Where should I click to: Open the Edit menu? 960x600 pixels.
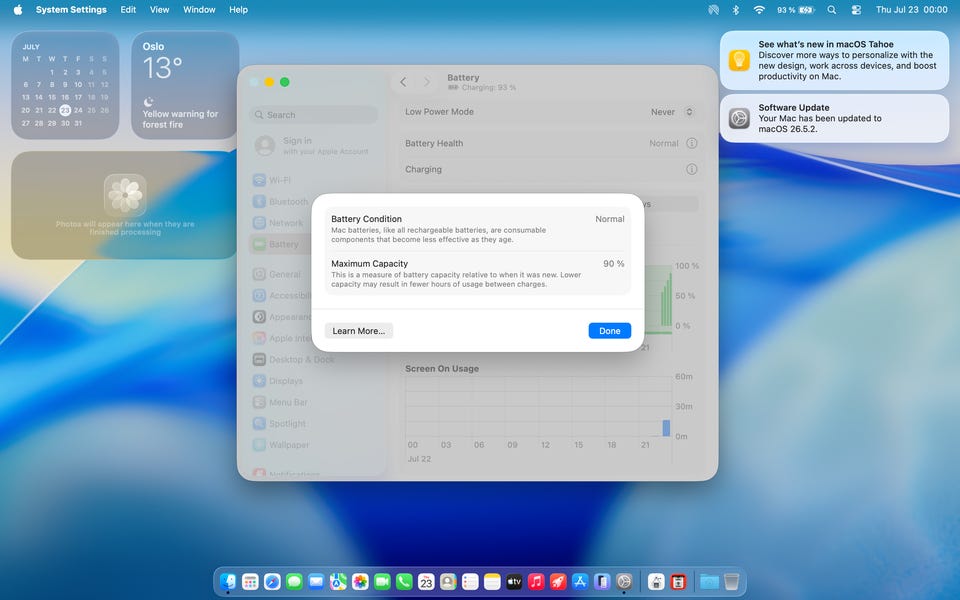[128, 10]
